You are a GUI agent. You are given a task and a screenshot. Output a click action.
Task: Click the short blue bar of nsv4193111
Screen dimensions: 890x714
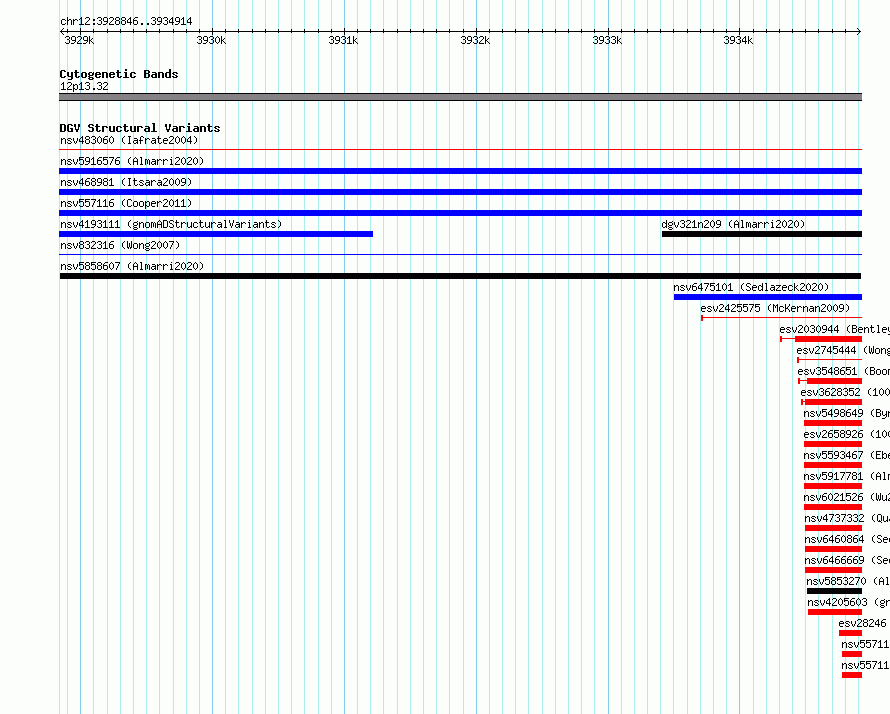tap(216, 234)
